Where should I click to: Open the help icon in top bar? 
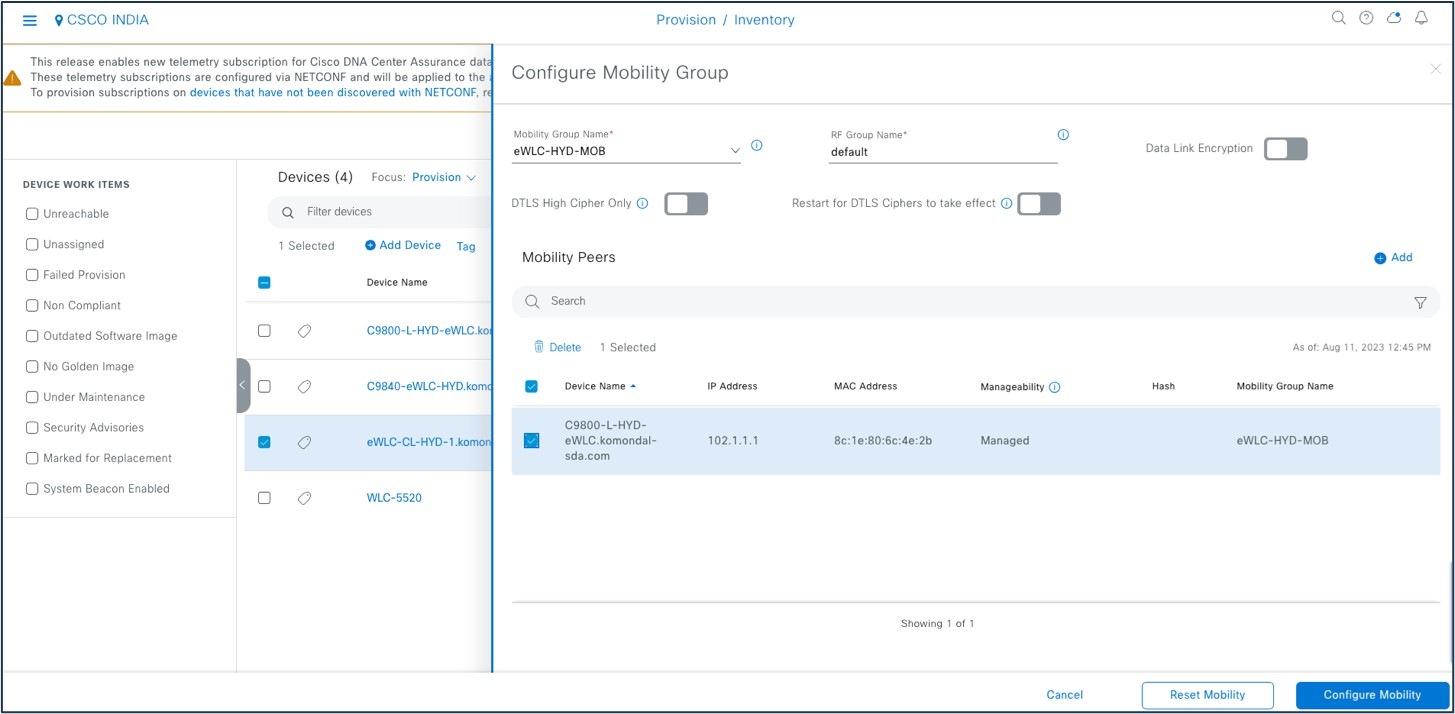coord(1366,17)
